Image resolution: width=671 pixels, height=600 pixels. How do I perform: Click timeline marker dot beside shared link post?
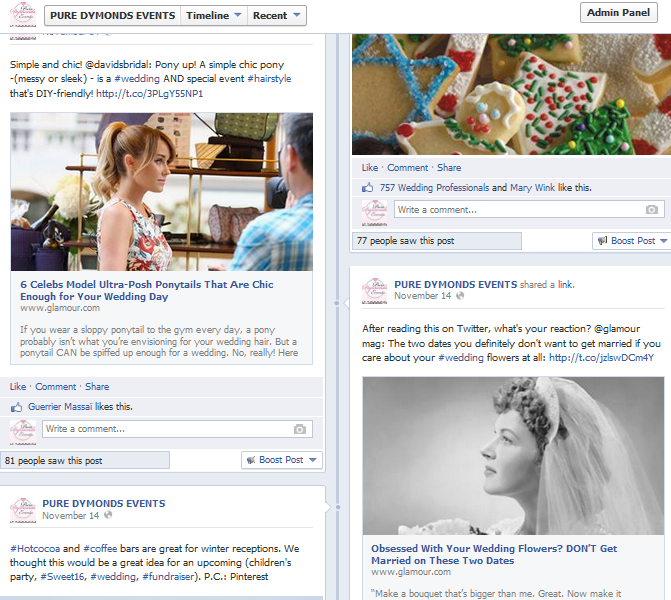(x=337, y=303)
